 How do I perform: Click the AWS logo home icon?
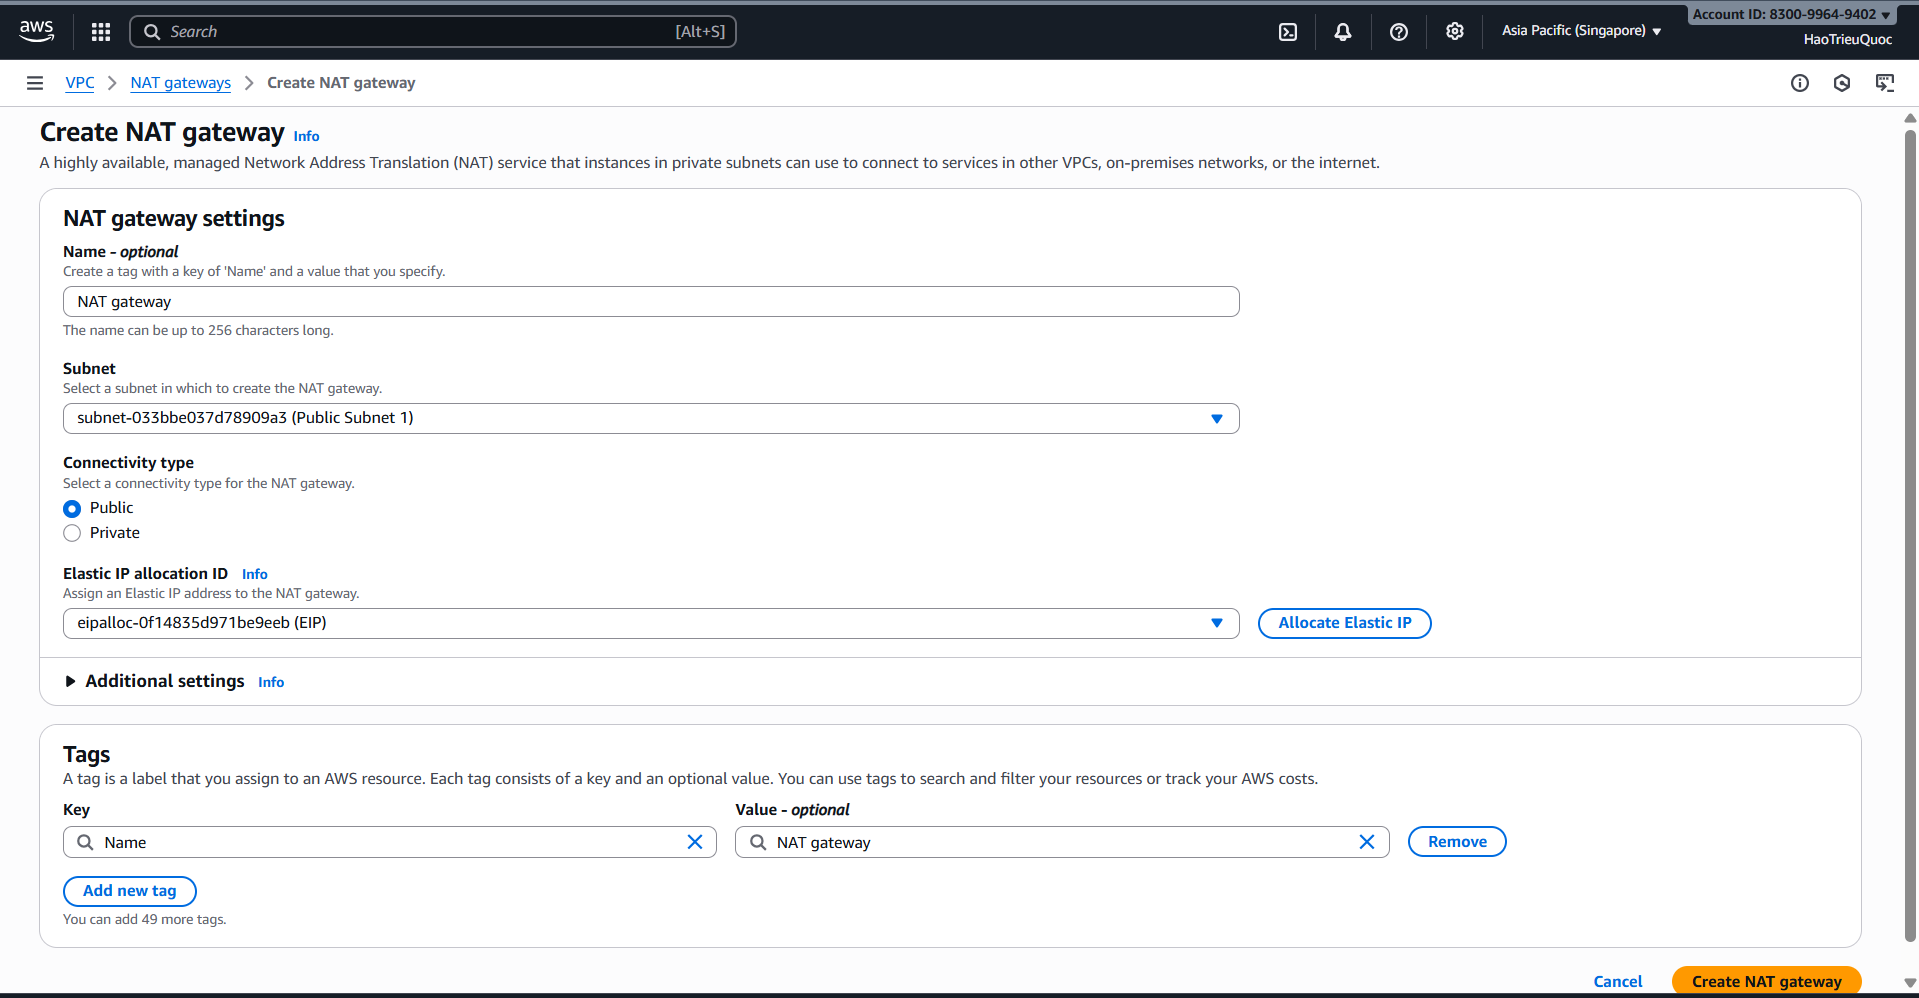pos(37,31)
